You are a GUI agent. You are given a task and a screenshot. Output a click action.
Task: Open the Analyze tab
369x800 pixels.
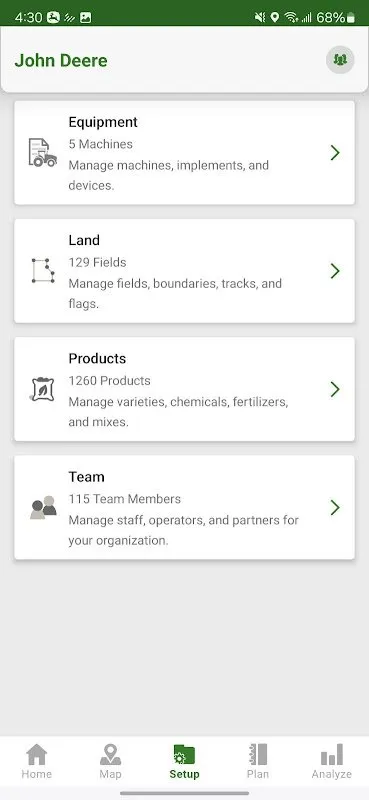332,761
